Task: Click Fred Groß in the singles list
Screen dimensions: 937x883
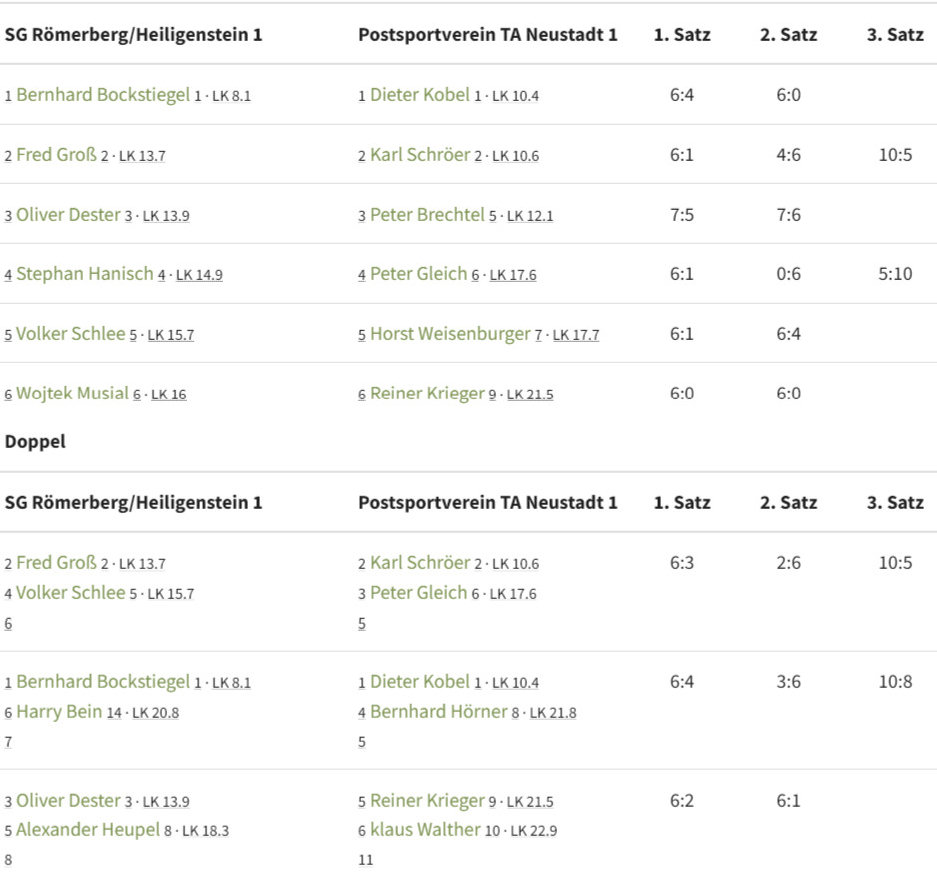Action: pyautogui.click(x=56, y=154)
